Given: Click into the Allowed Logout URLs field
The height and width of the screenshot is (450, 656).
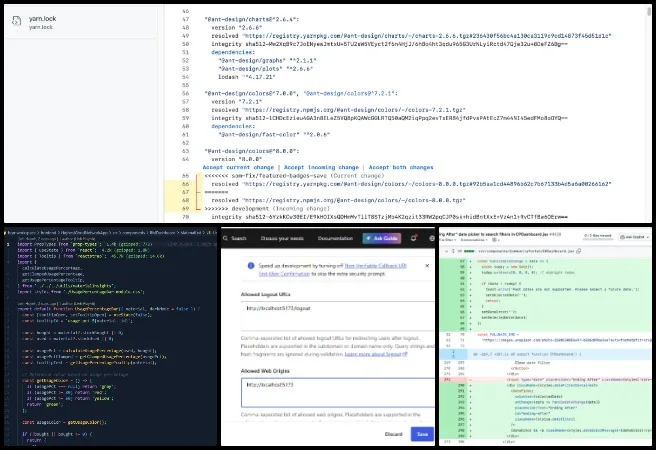Looking at the screenshot, I should (338, 316).
